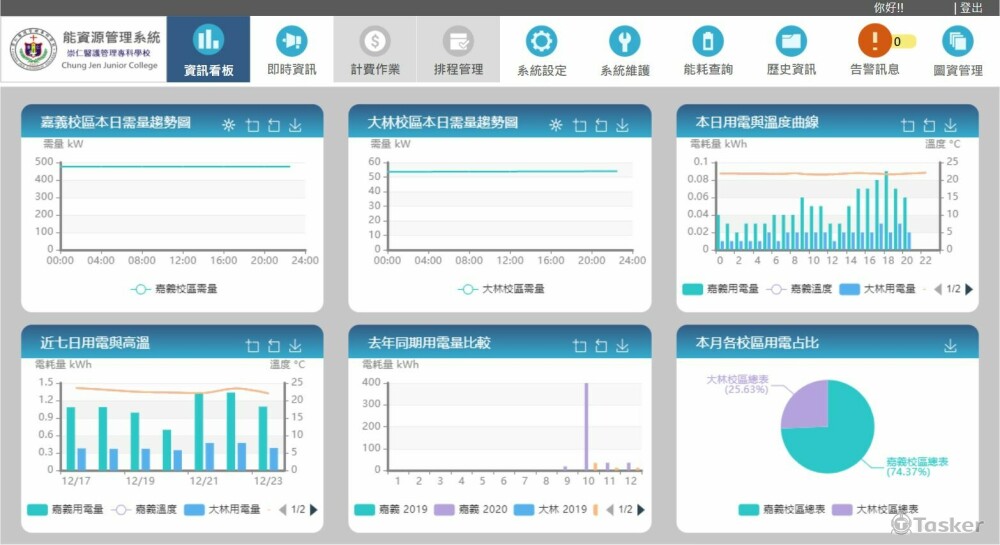Viewport: 1000px width, 545px height.
Task: Go to next legend page in 去年同期用電量比較
Action: click(641, 509)
